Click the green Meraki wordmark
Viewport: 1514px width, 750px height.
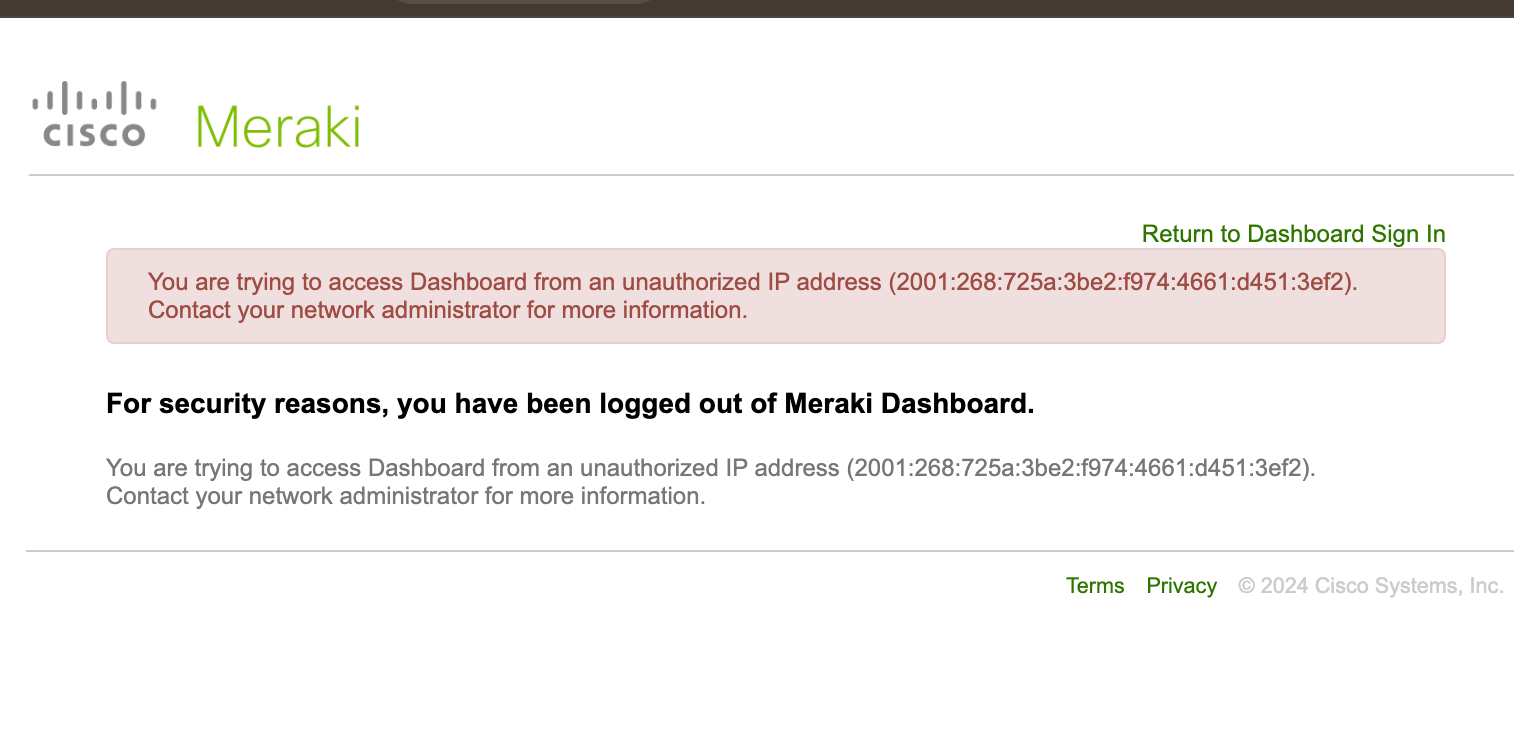[x=278, y=127]
